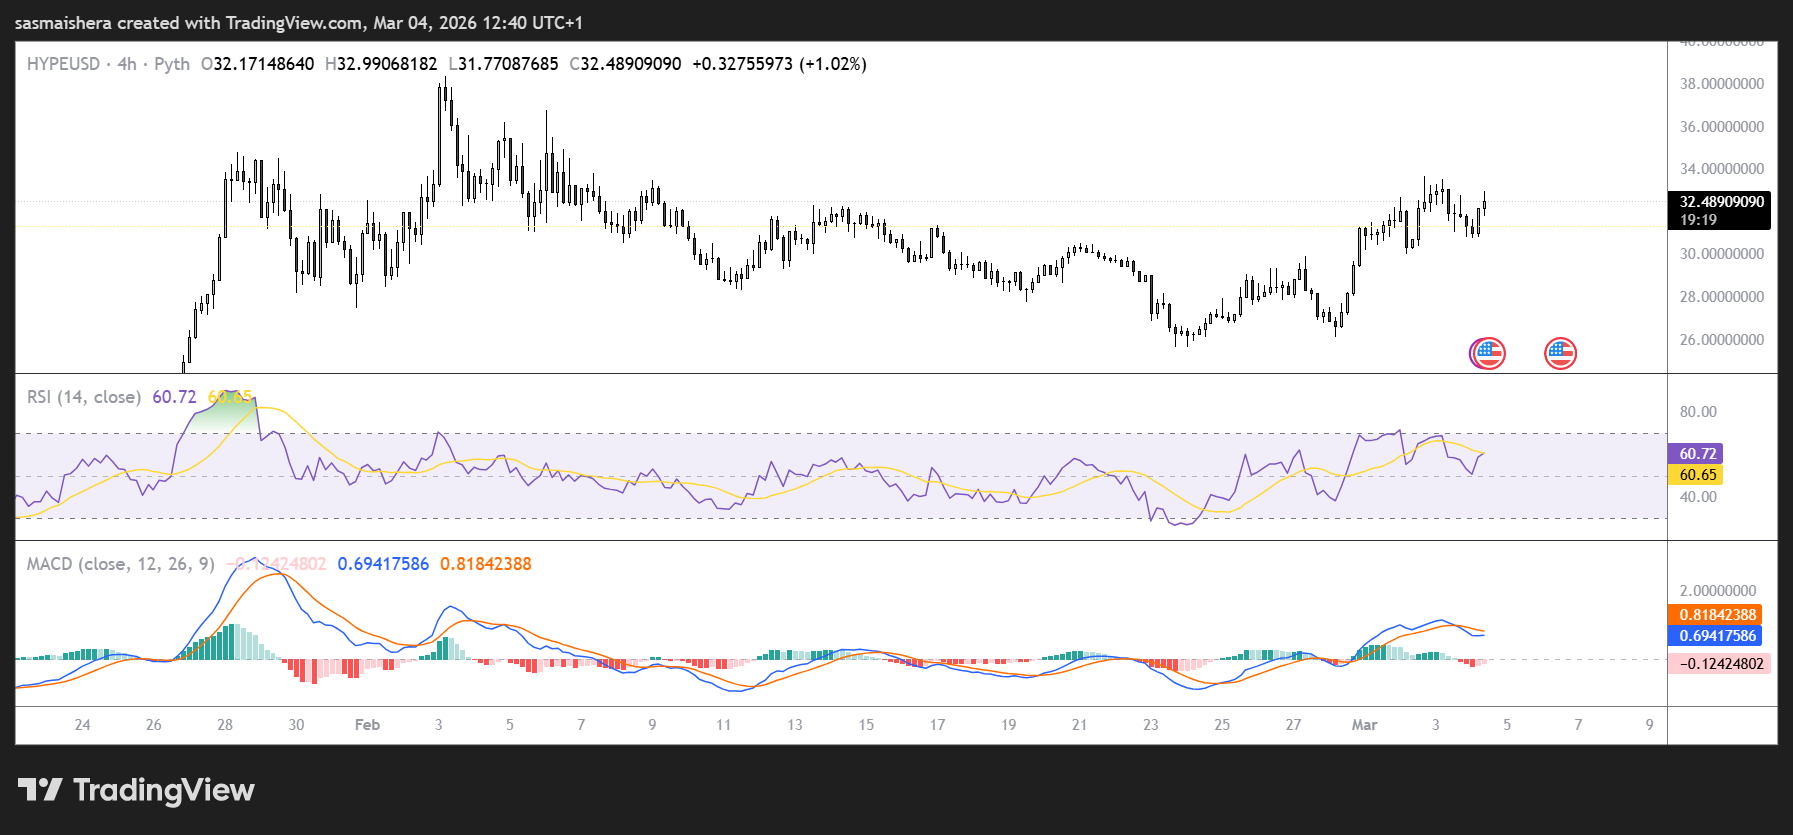1793x835 pixels.
Task: Click the blue 0.69417586 value in the MACD legend
Action: [x=383, y=564]
